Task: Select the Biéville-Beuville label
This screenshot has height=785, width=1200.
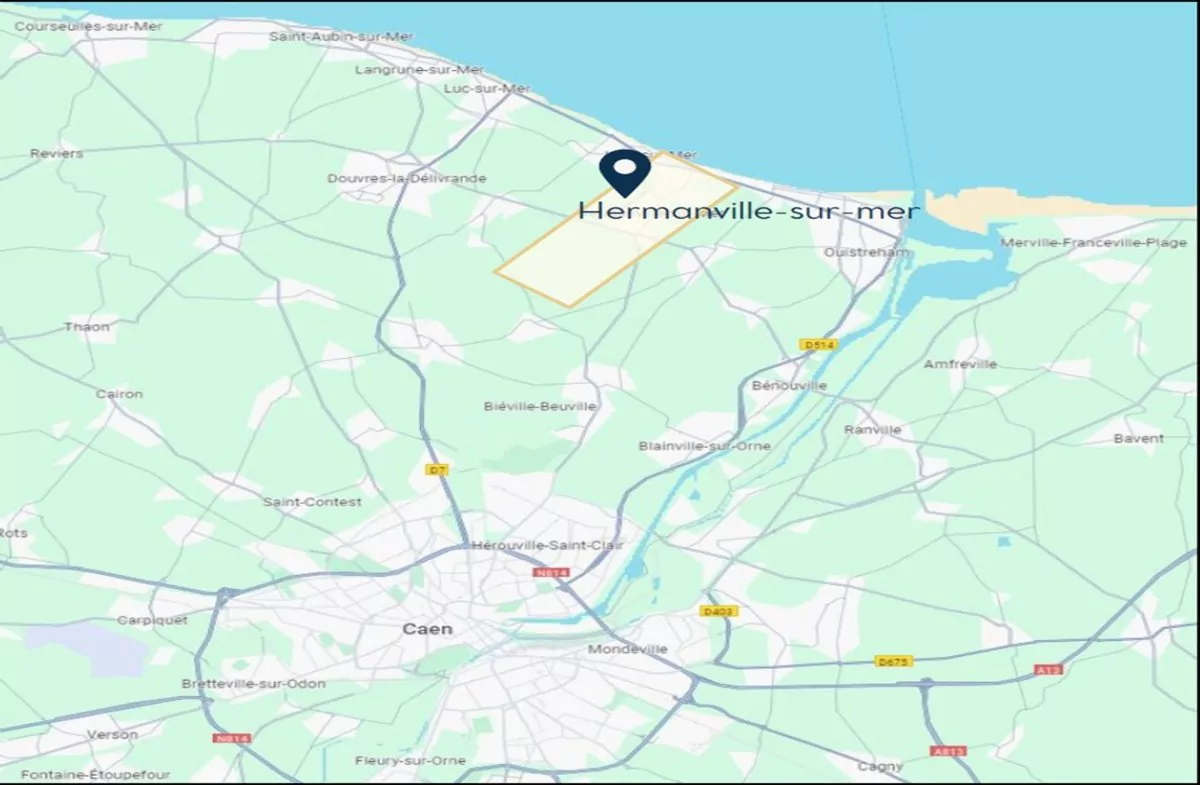Action: [x=540, y=406]
